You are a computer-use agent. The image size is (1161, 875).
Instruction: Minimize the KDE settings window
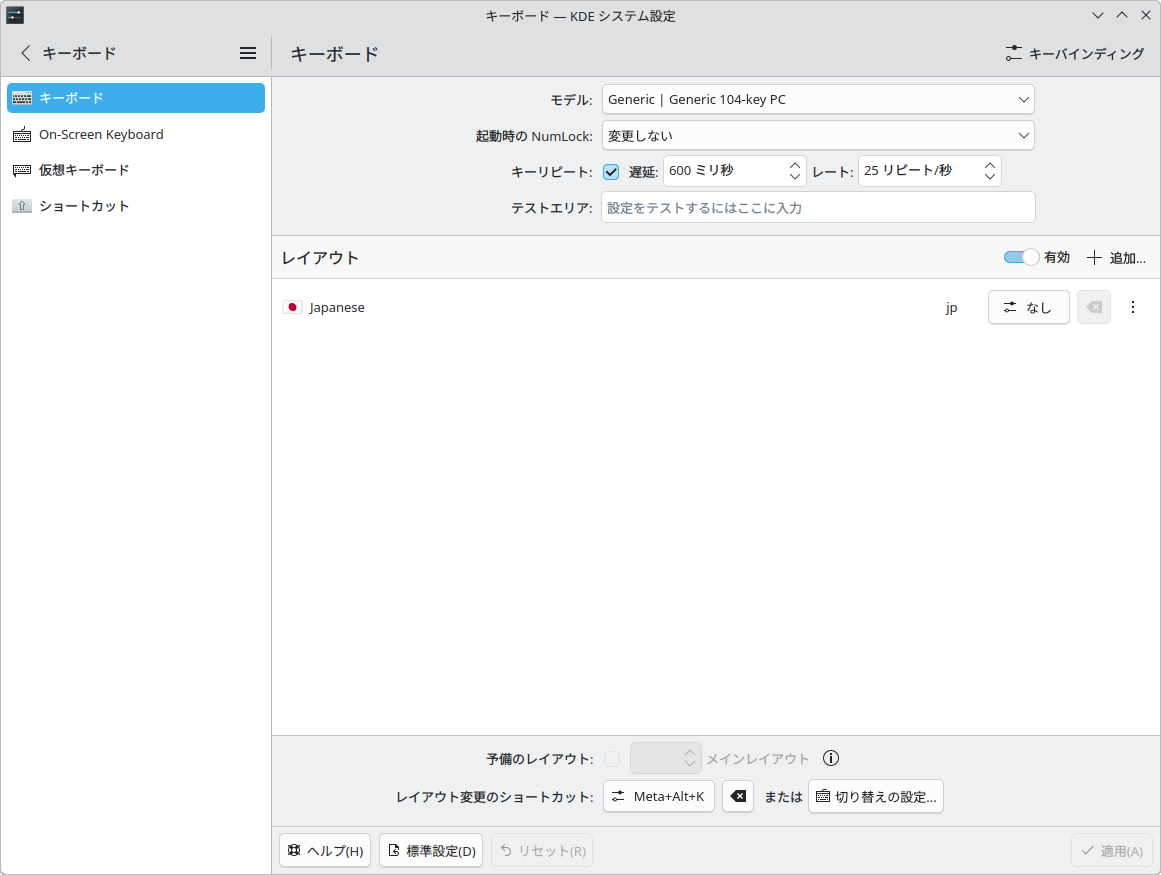(x=1098, y=16)
